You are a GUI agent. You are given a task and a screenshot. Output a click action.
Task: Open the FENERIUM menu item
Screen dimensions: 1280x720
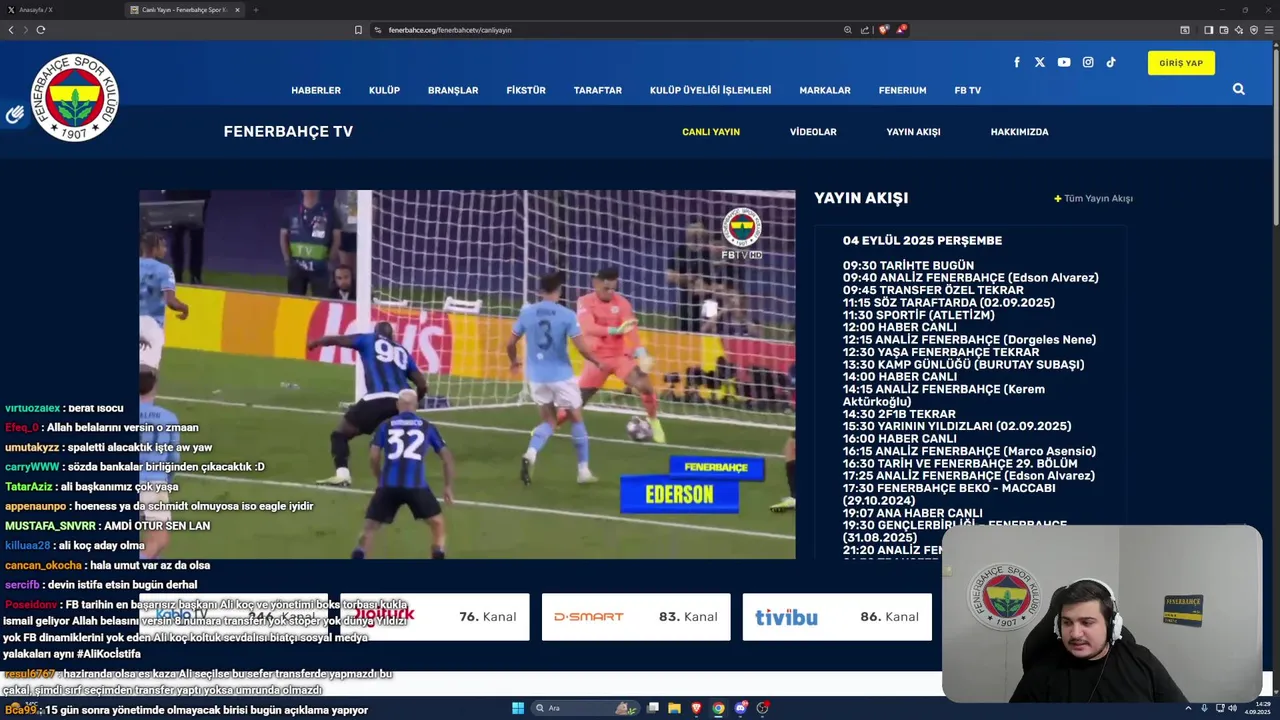click(x=902, y=90)
